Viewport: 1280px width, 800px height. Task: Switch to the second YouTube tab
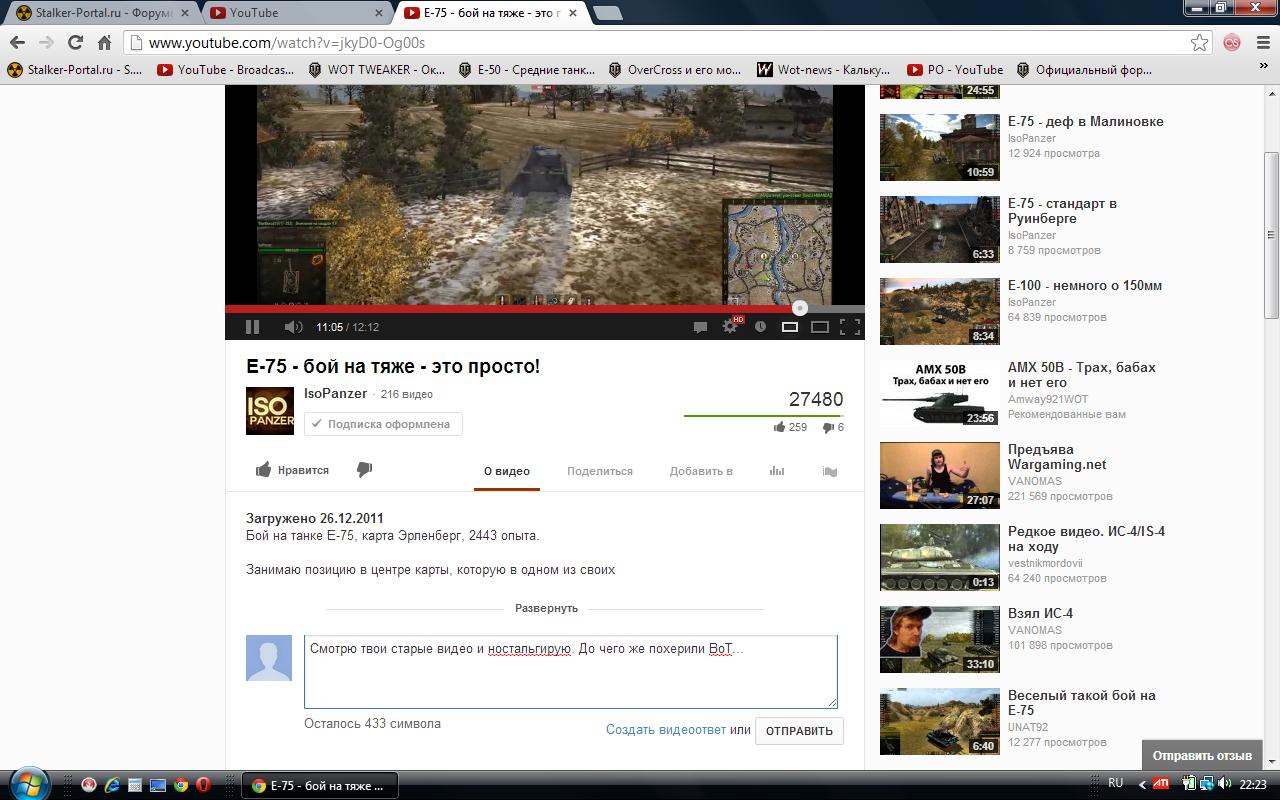296,13
